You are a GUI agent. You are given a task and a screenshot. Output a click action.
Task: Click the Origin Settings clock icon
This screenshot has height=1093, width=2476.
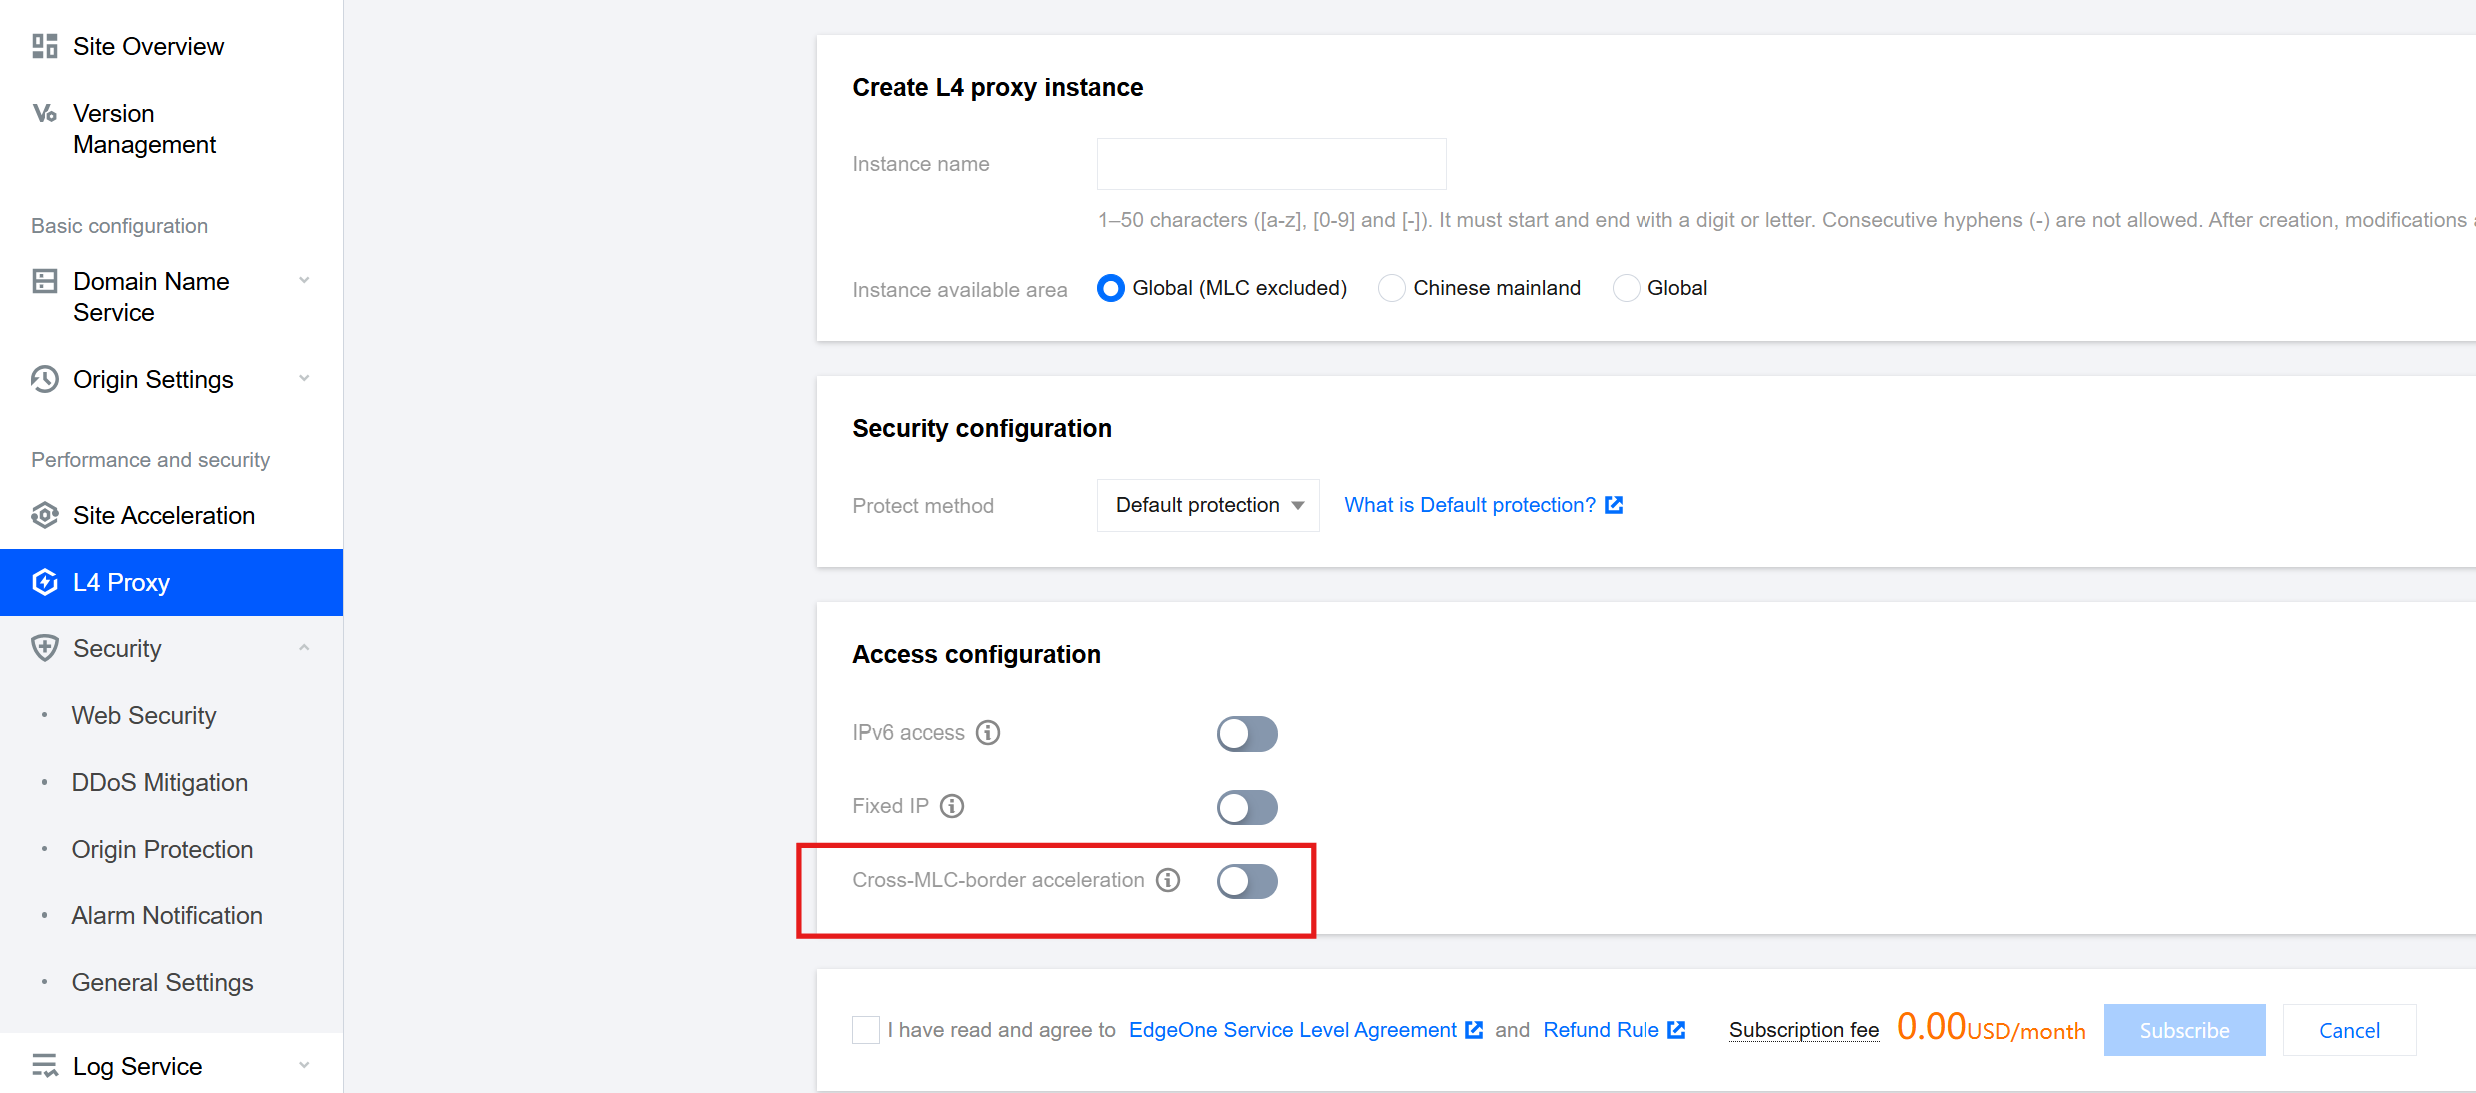(x=45, y=379)
